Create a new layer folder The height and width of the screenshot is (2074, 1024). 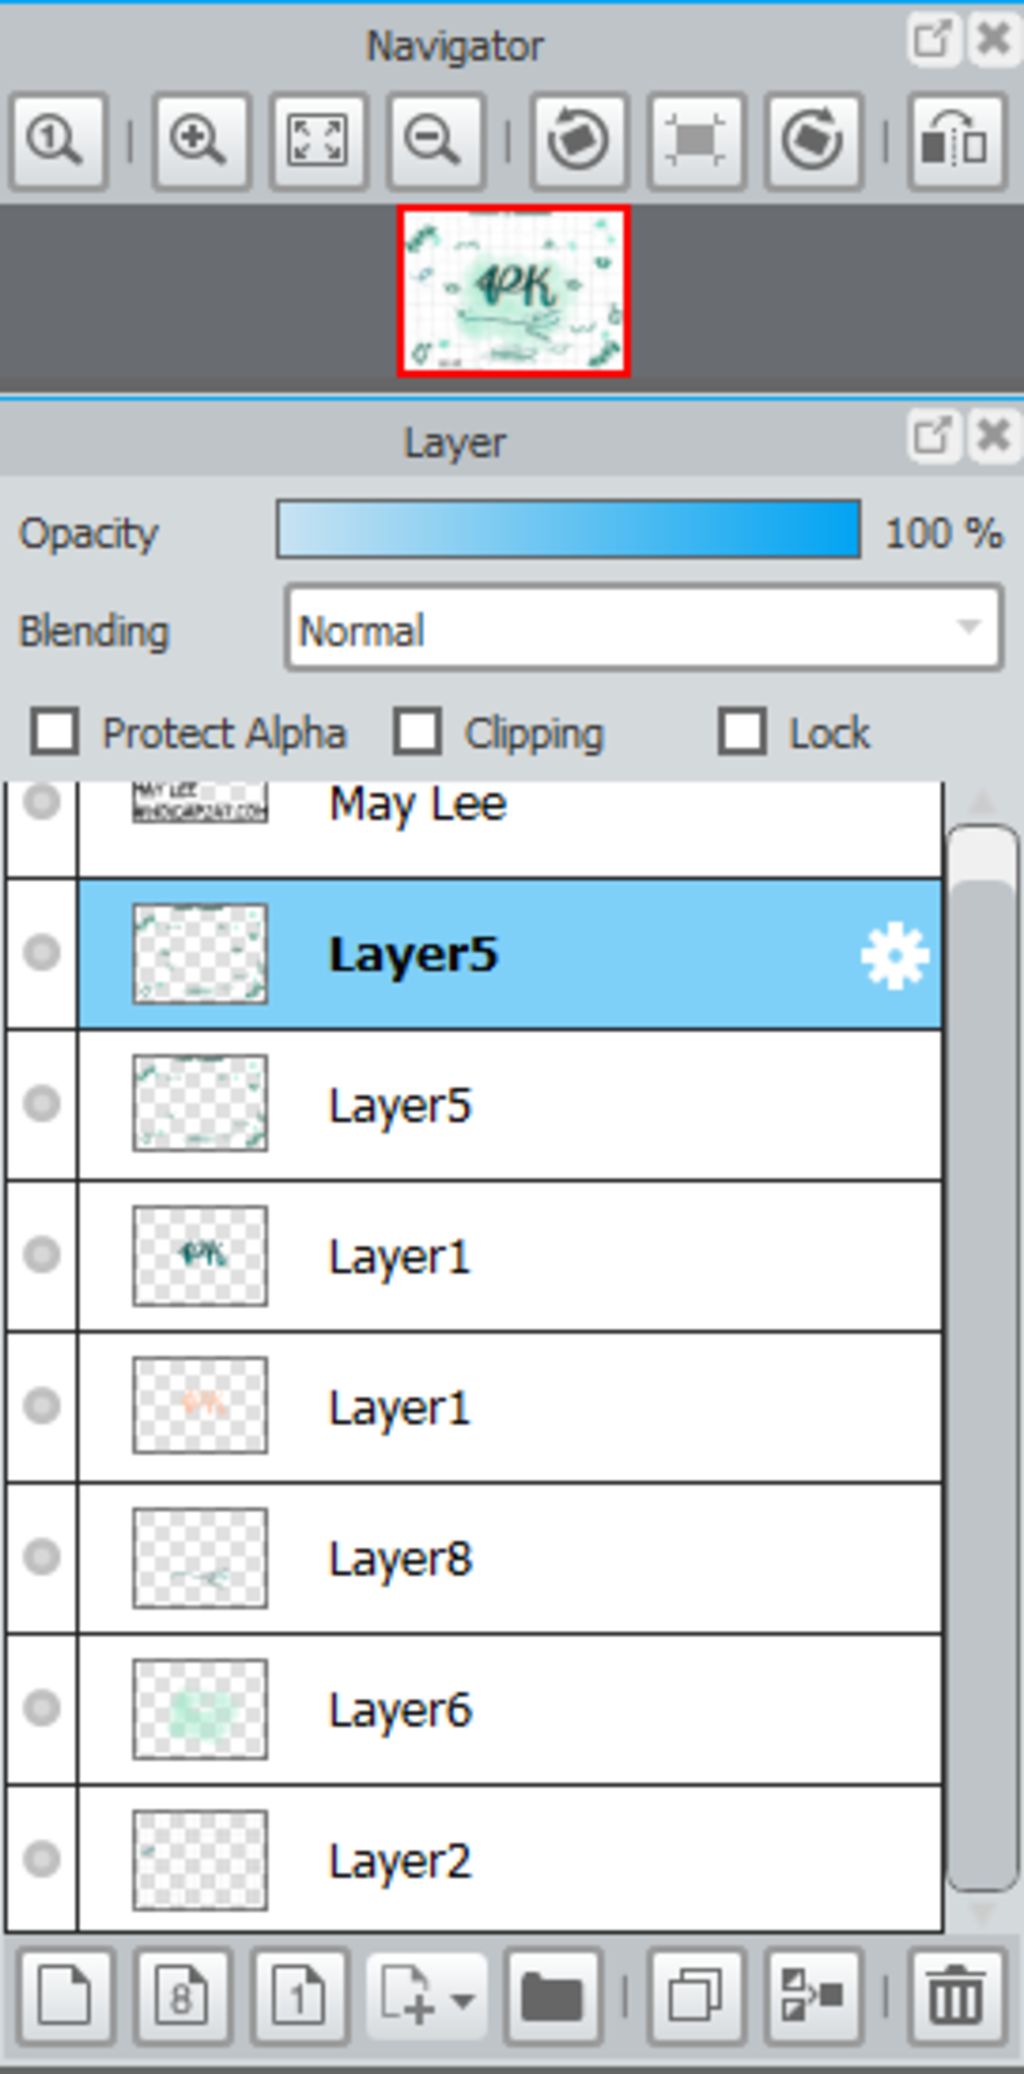(553, 1996)
